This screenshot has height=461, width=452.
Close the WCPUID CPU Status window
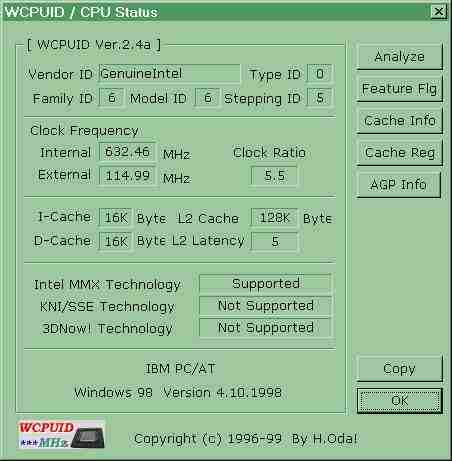pos(439,12)
